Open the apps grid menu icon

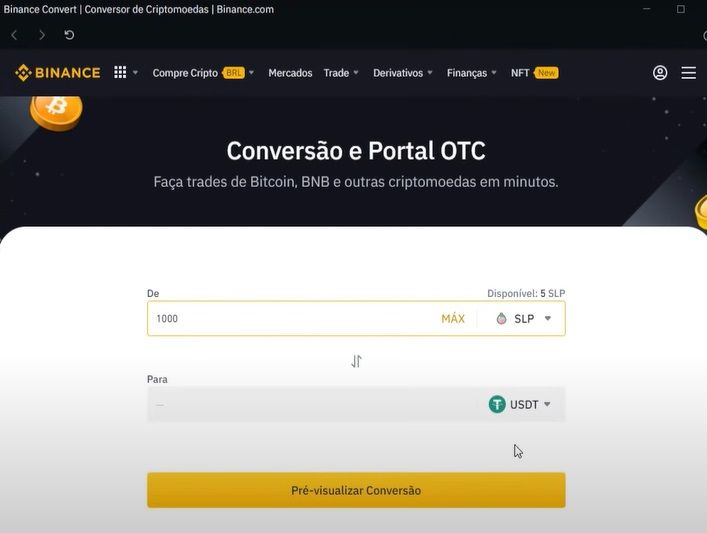coord(120,73)
